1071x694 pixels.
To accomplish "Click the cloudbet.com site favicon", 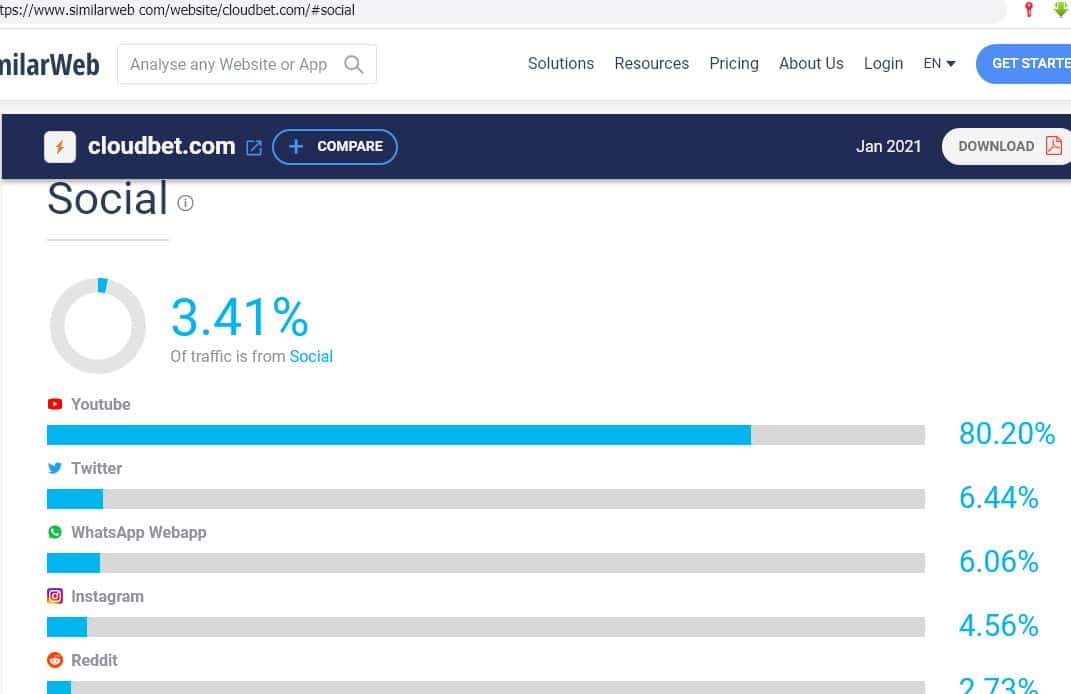I will pyautogui.click(x=60, y=147).
